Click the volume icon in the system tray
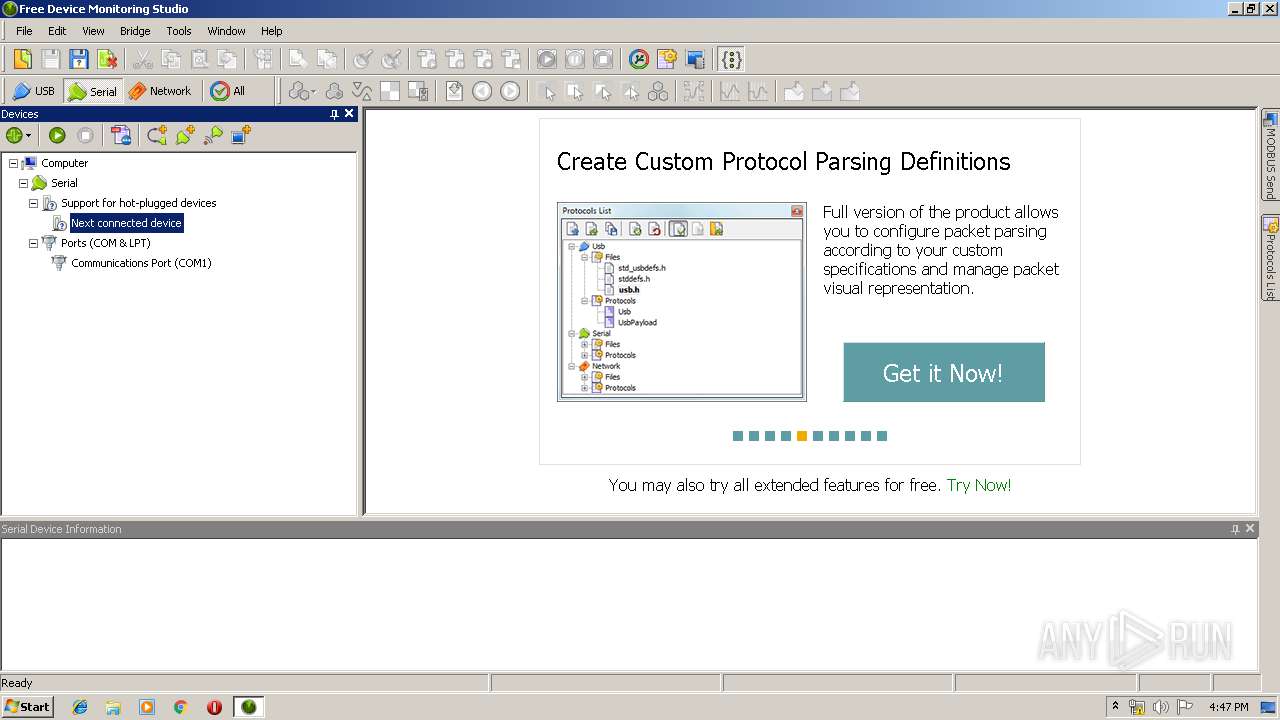Screen dimensions: 1280x720 coord(1161,707)
